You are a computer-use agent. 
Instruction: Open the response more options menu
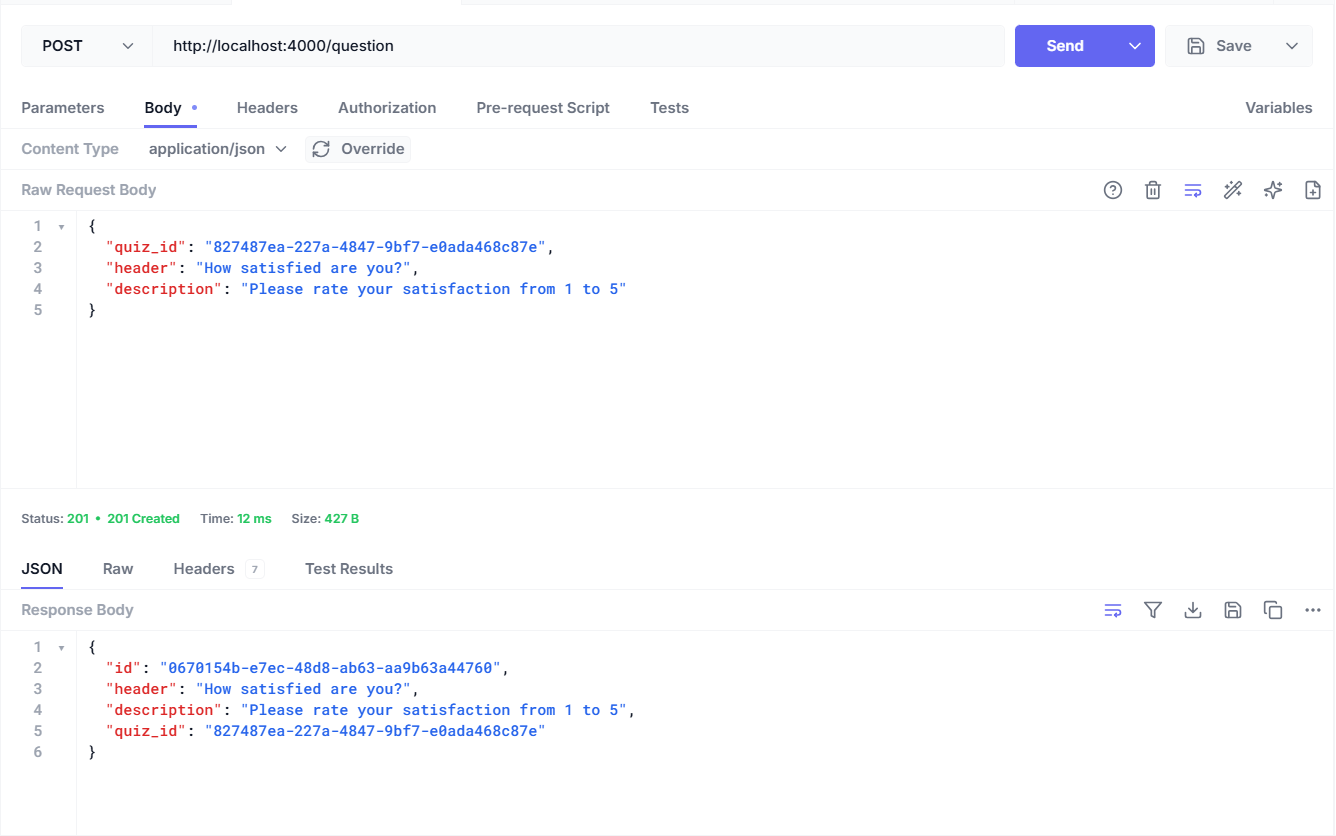coord(1313,610)
